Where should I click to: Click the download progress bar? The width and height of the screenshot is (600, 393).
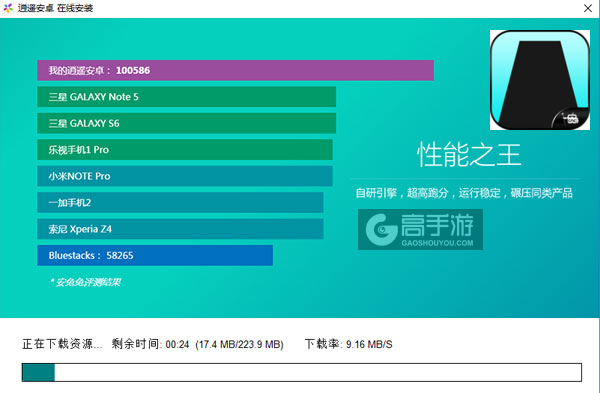(302, 372)
